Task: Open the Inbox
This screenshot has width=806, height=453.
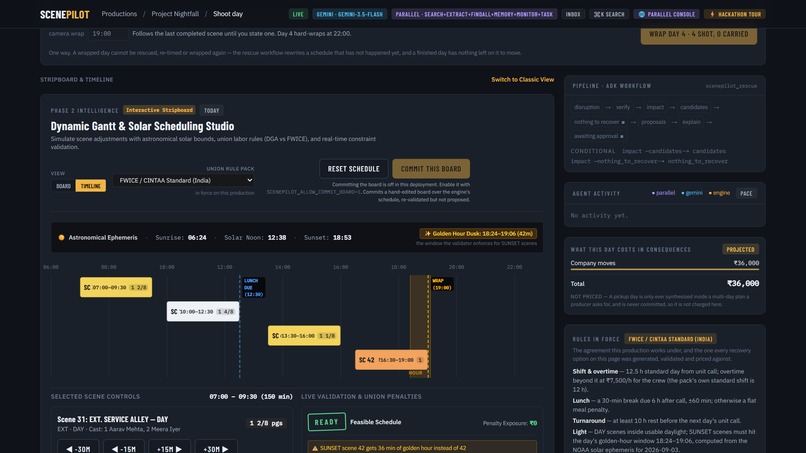Action: click(x=573, y=14)
